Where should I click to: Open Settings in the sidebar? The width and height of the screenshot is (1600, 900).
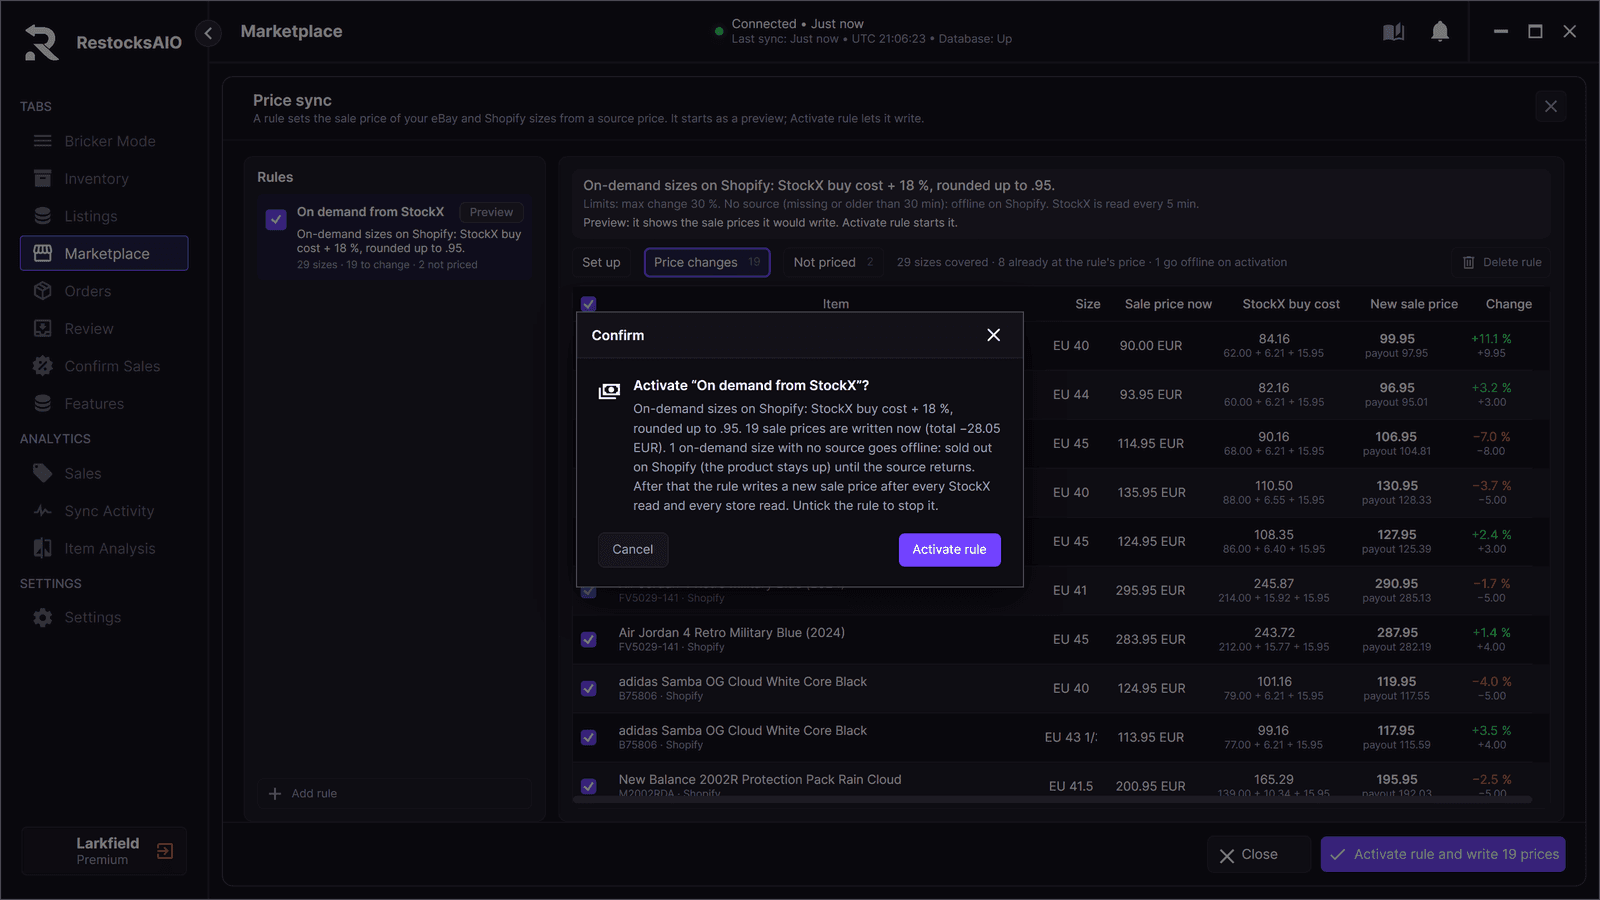104,618
